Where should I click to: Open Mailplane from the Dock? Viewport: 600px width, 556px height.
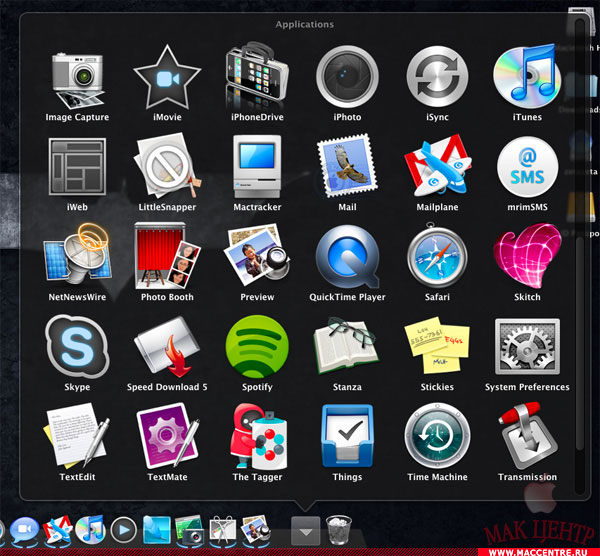pyautogui.click(x=58, y=530)
